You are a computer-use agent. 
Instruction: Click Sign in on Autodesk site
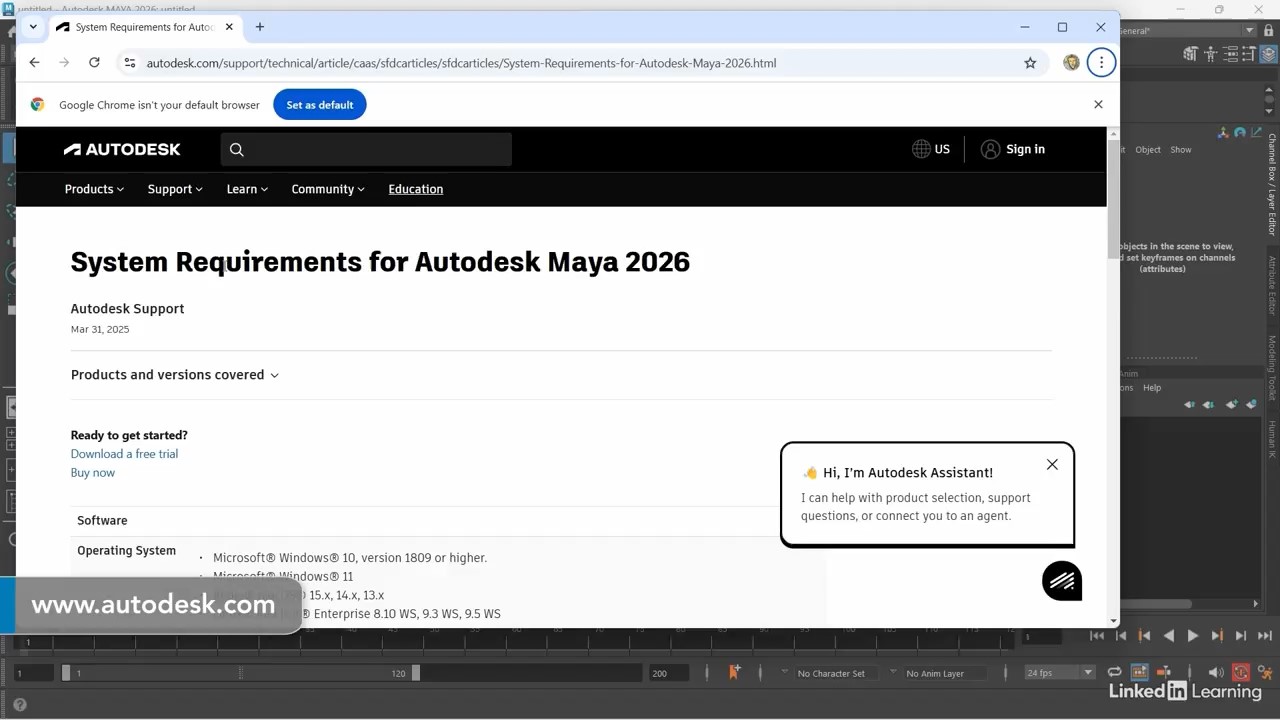(x=1013, y=149)
